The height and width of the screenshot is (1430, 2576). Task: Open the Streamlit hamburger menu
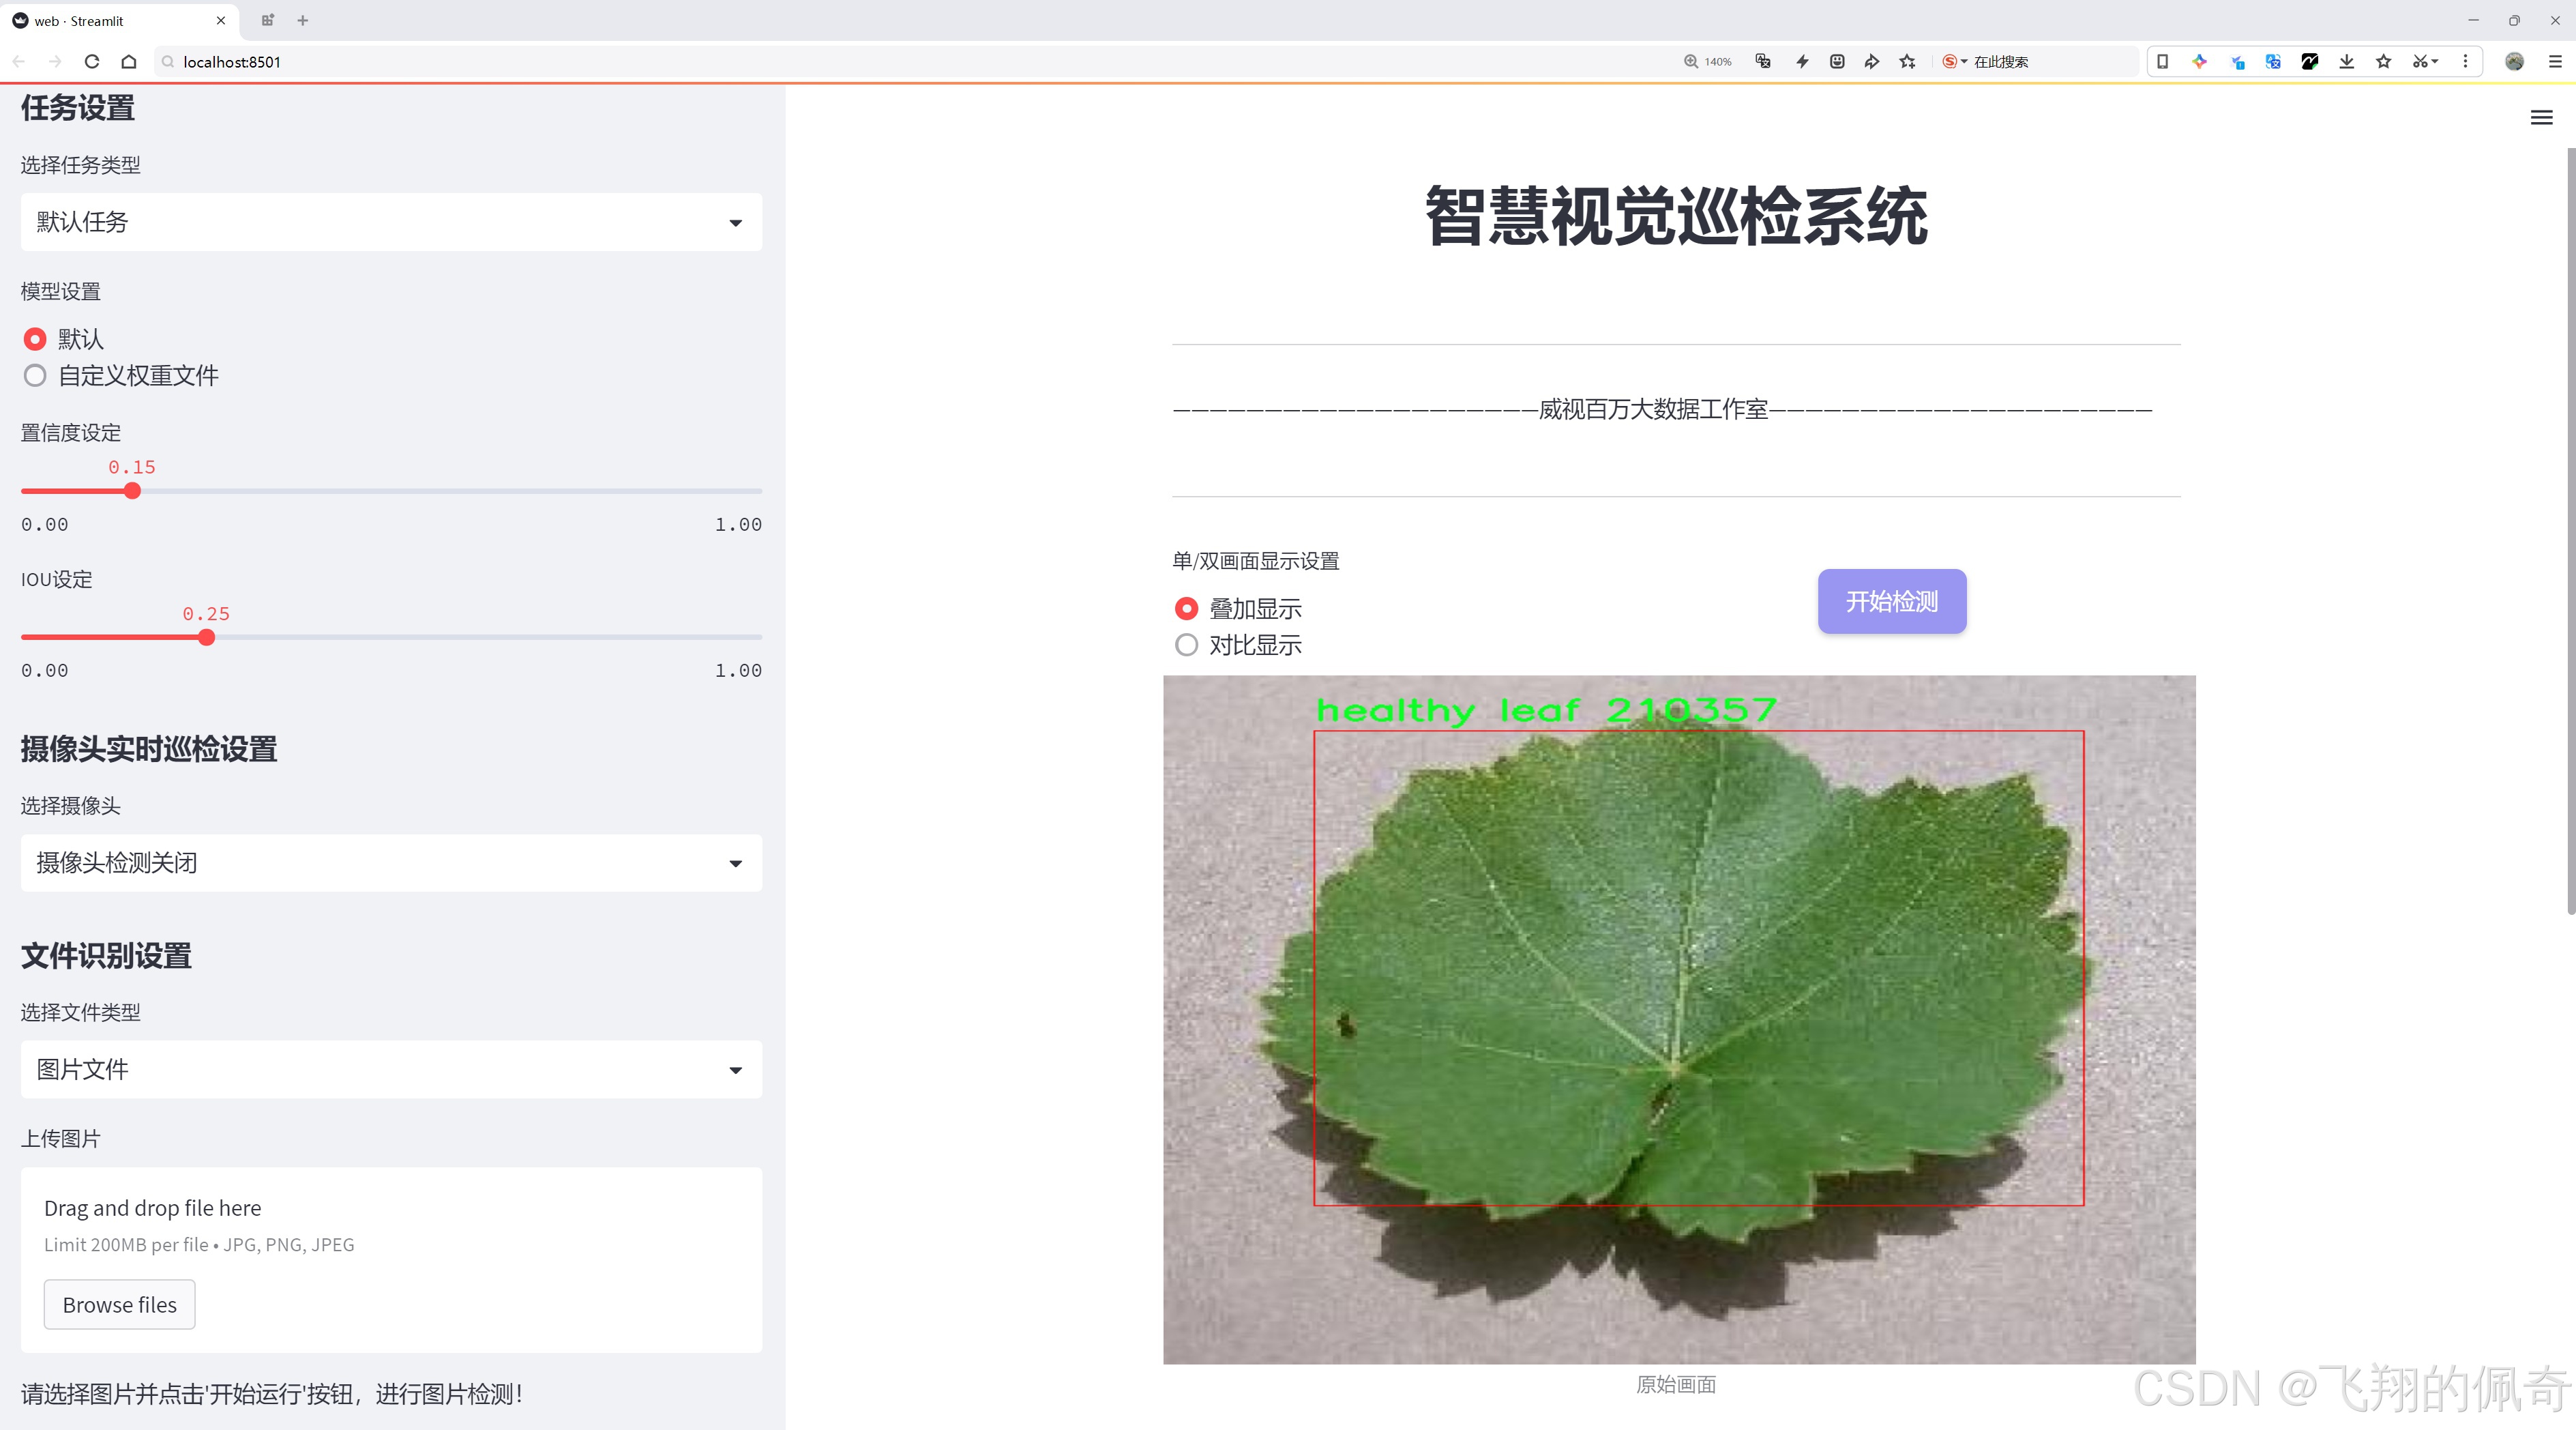(x=2541, y=118)
